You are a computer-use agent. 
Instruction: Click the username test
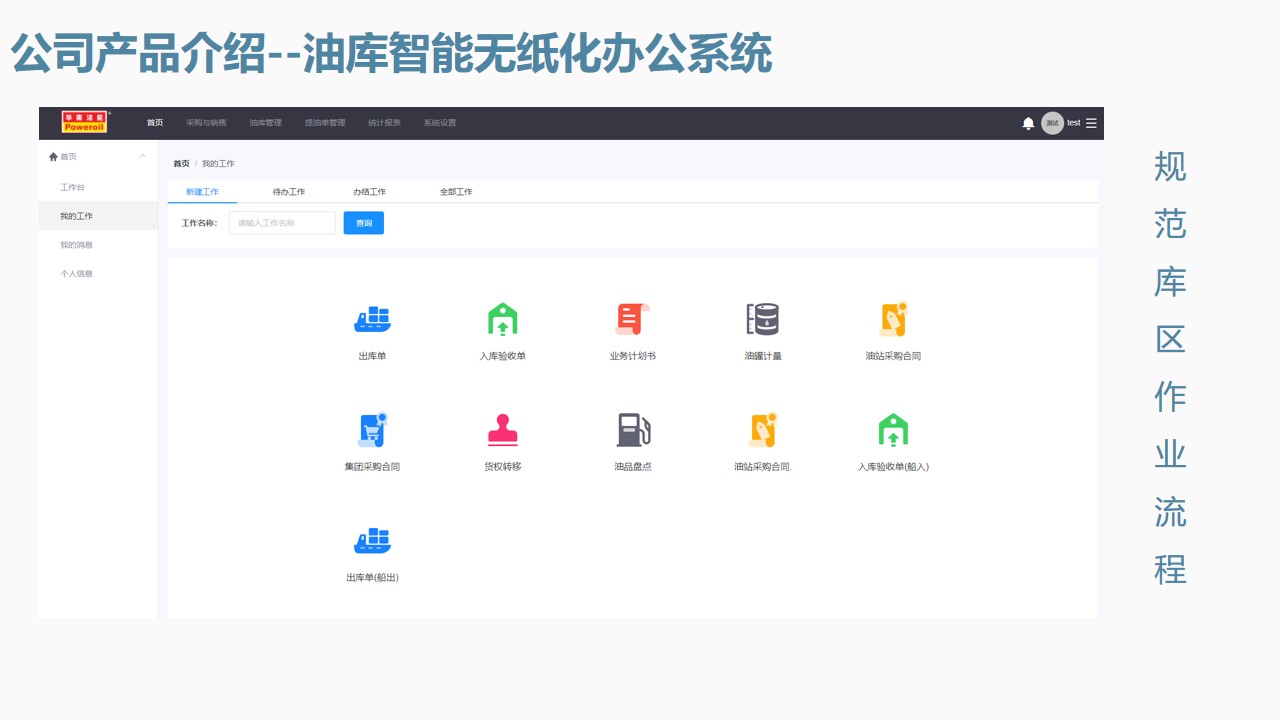1073,123
